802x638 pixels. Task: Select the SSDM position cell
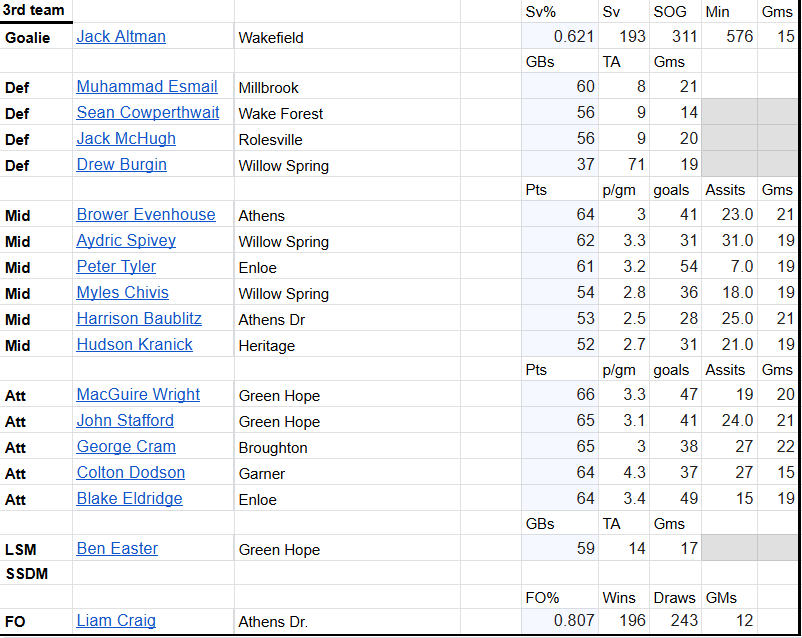[x=36, y=574]
